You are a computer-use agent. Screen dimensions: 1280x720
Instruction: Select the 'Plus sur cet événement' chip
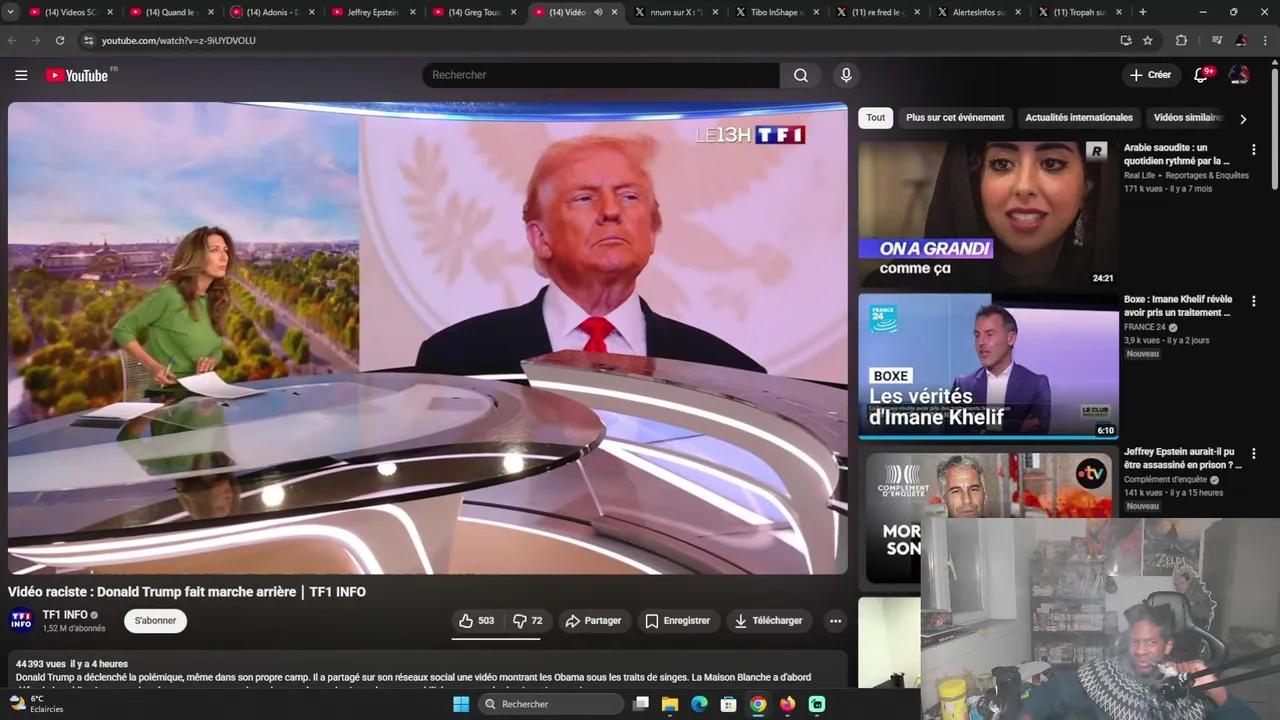[x=955, y=118]
